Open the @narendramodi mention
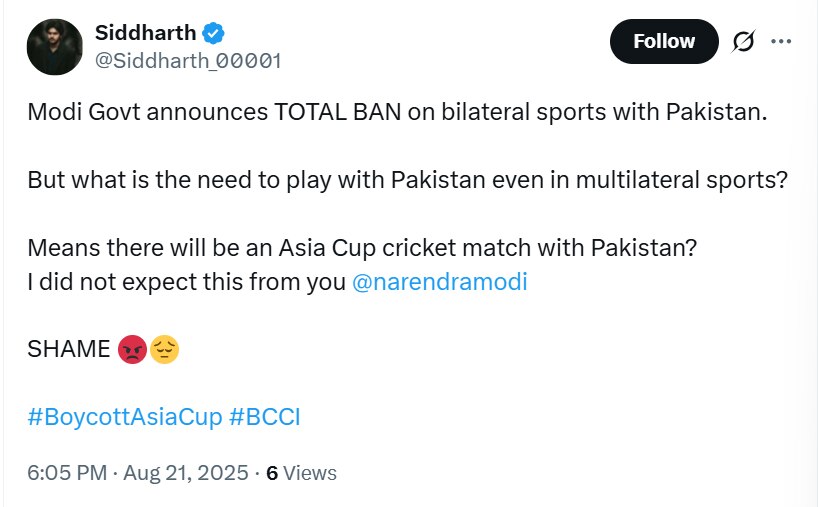818x507 pixels. [440, 282]
